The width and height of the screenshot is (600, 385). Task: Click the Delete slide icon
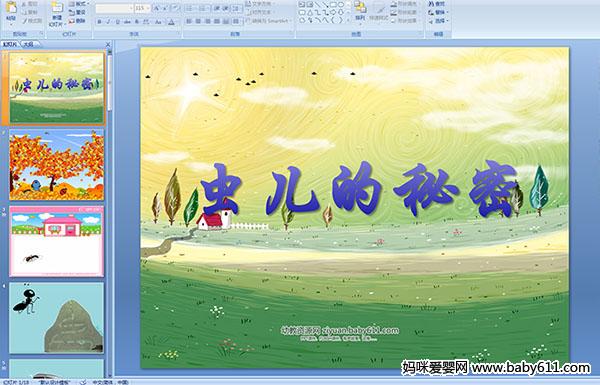point(71,21)
